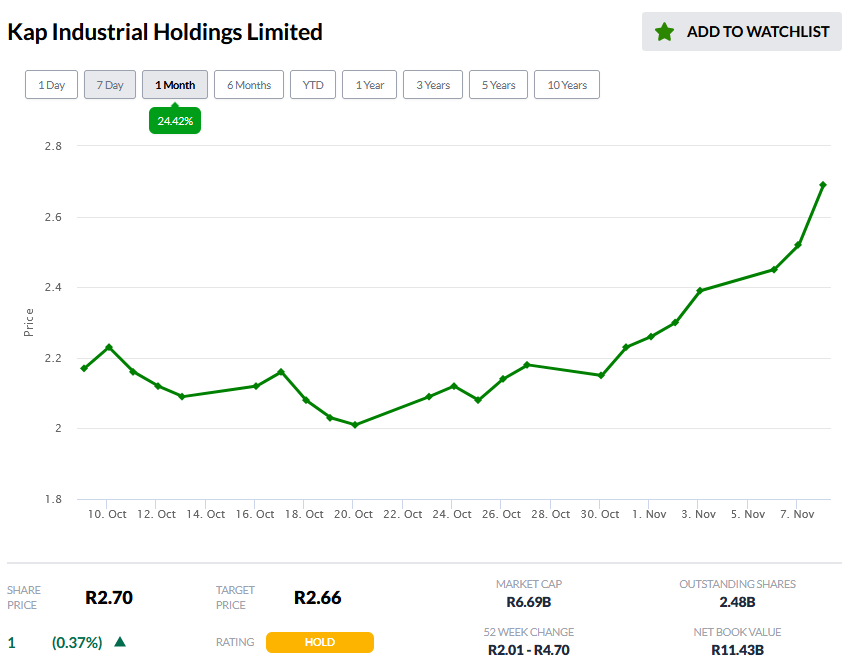Screen dimensions: 859x664
Task: Click the 2.48B outstanding shares value
Action: pyautogui.click(x=737, y=602)
